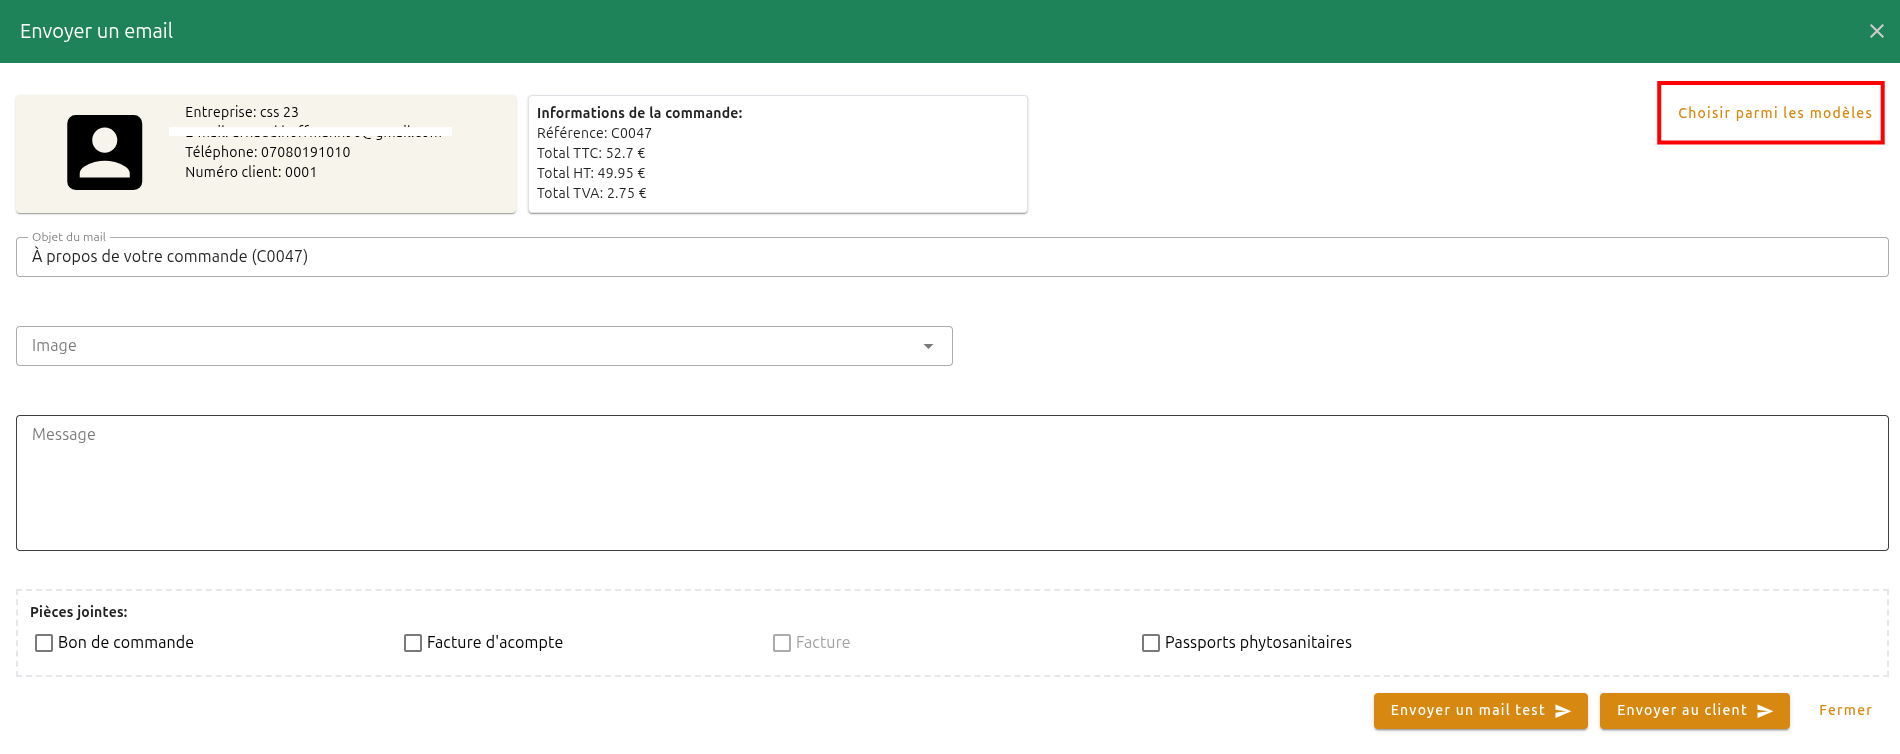Click the 'Numéro client: 0001' text
This screenshot has width=1900, height=754.
click(251, 172)
